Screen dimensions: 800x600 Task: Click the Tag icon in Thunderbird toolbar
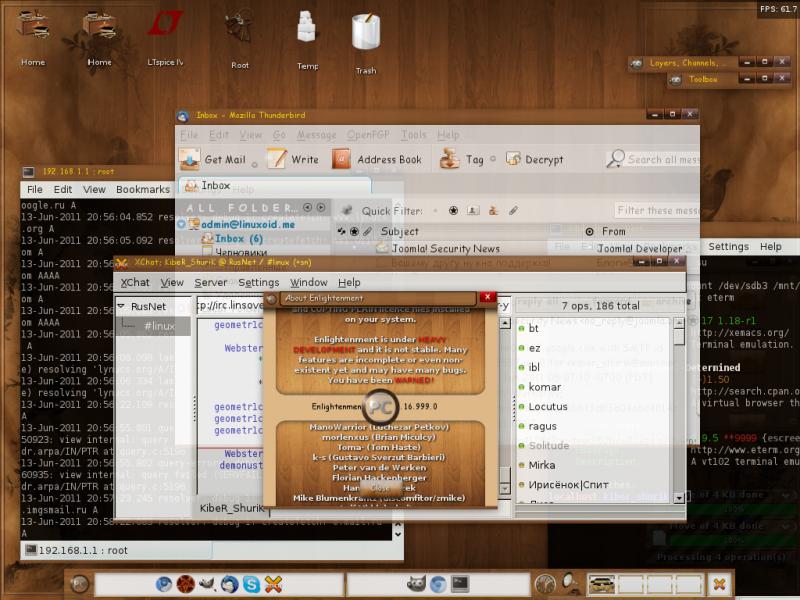click(450, 159)
